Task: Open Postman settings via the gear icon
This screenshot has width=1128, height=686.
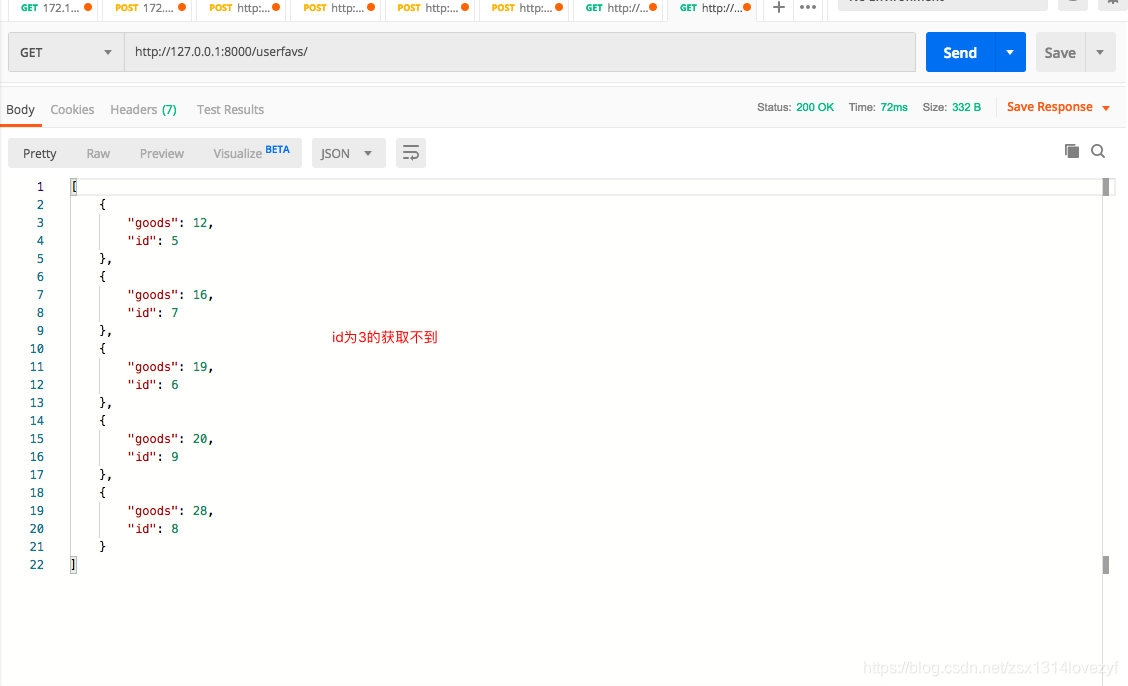Action: [x=1113, y=5]
